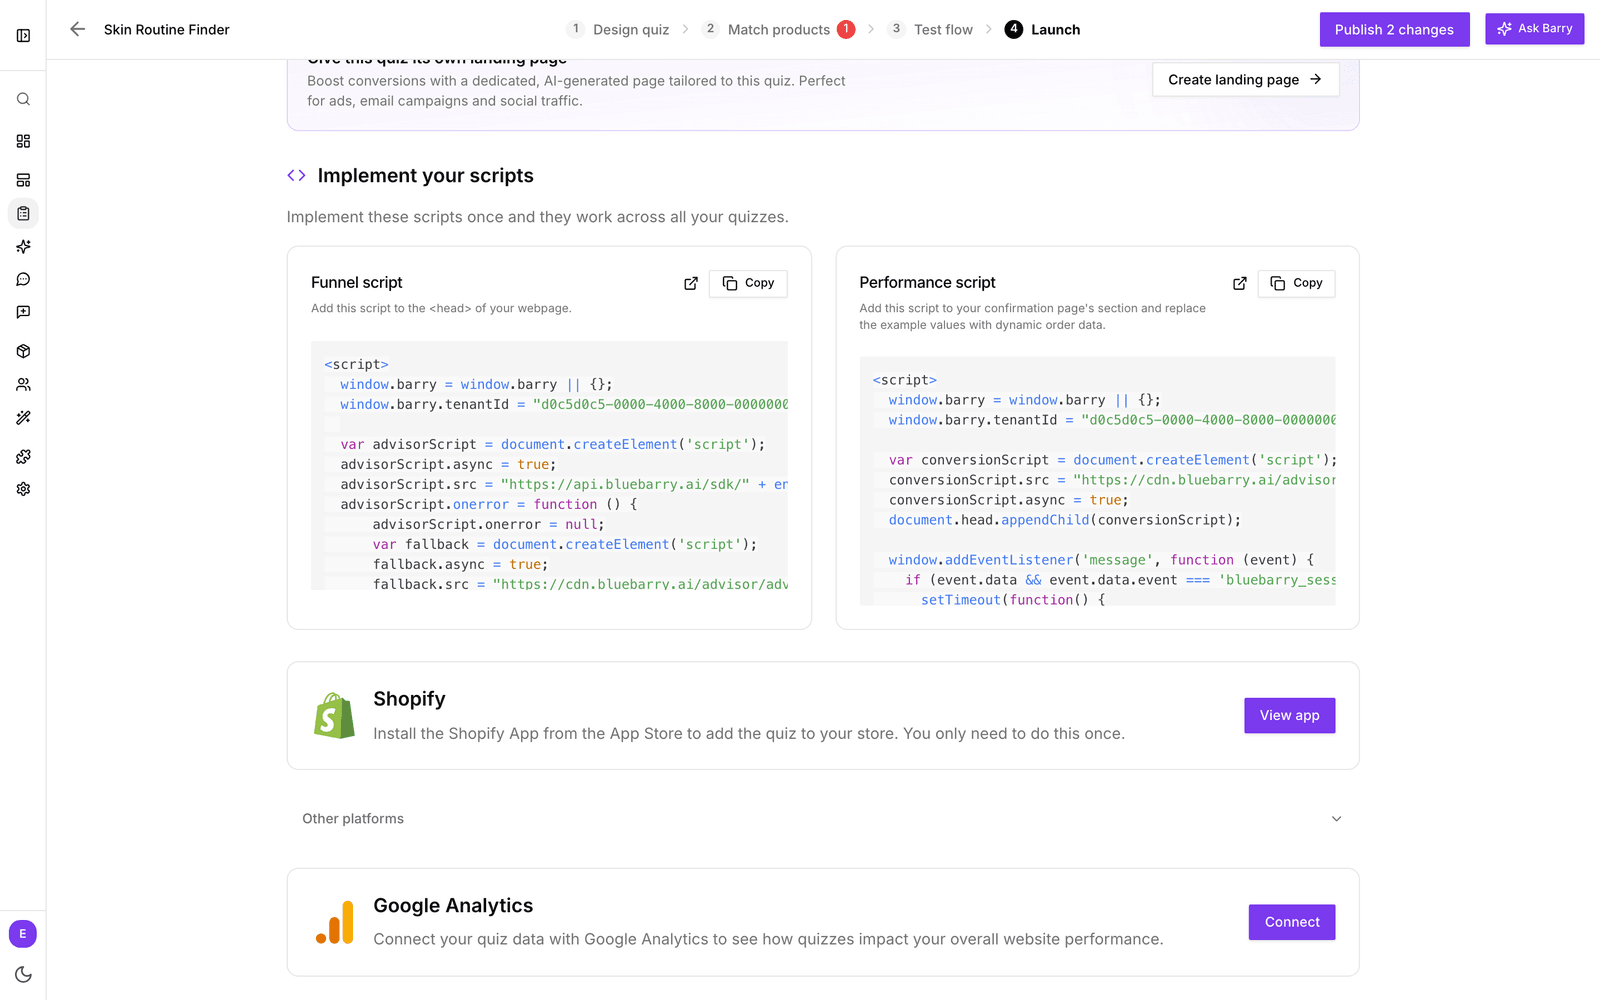Viewport: 1600px width, 1000px height.
Task: Click the Performance script title
Action: coord(927,283)
